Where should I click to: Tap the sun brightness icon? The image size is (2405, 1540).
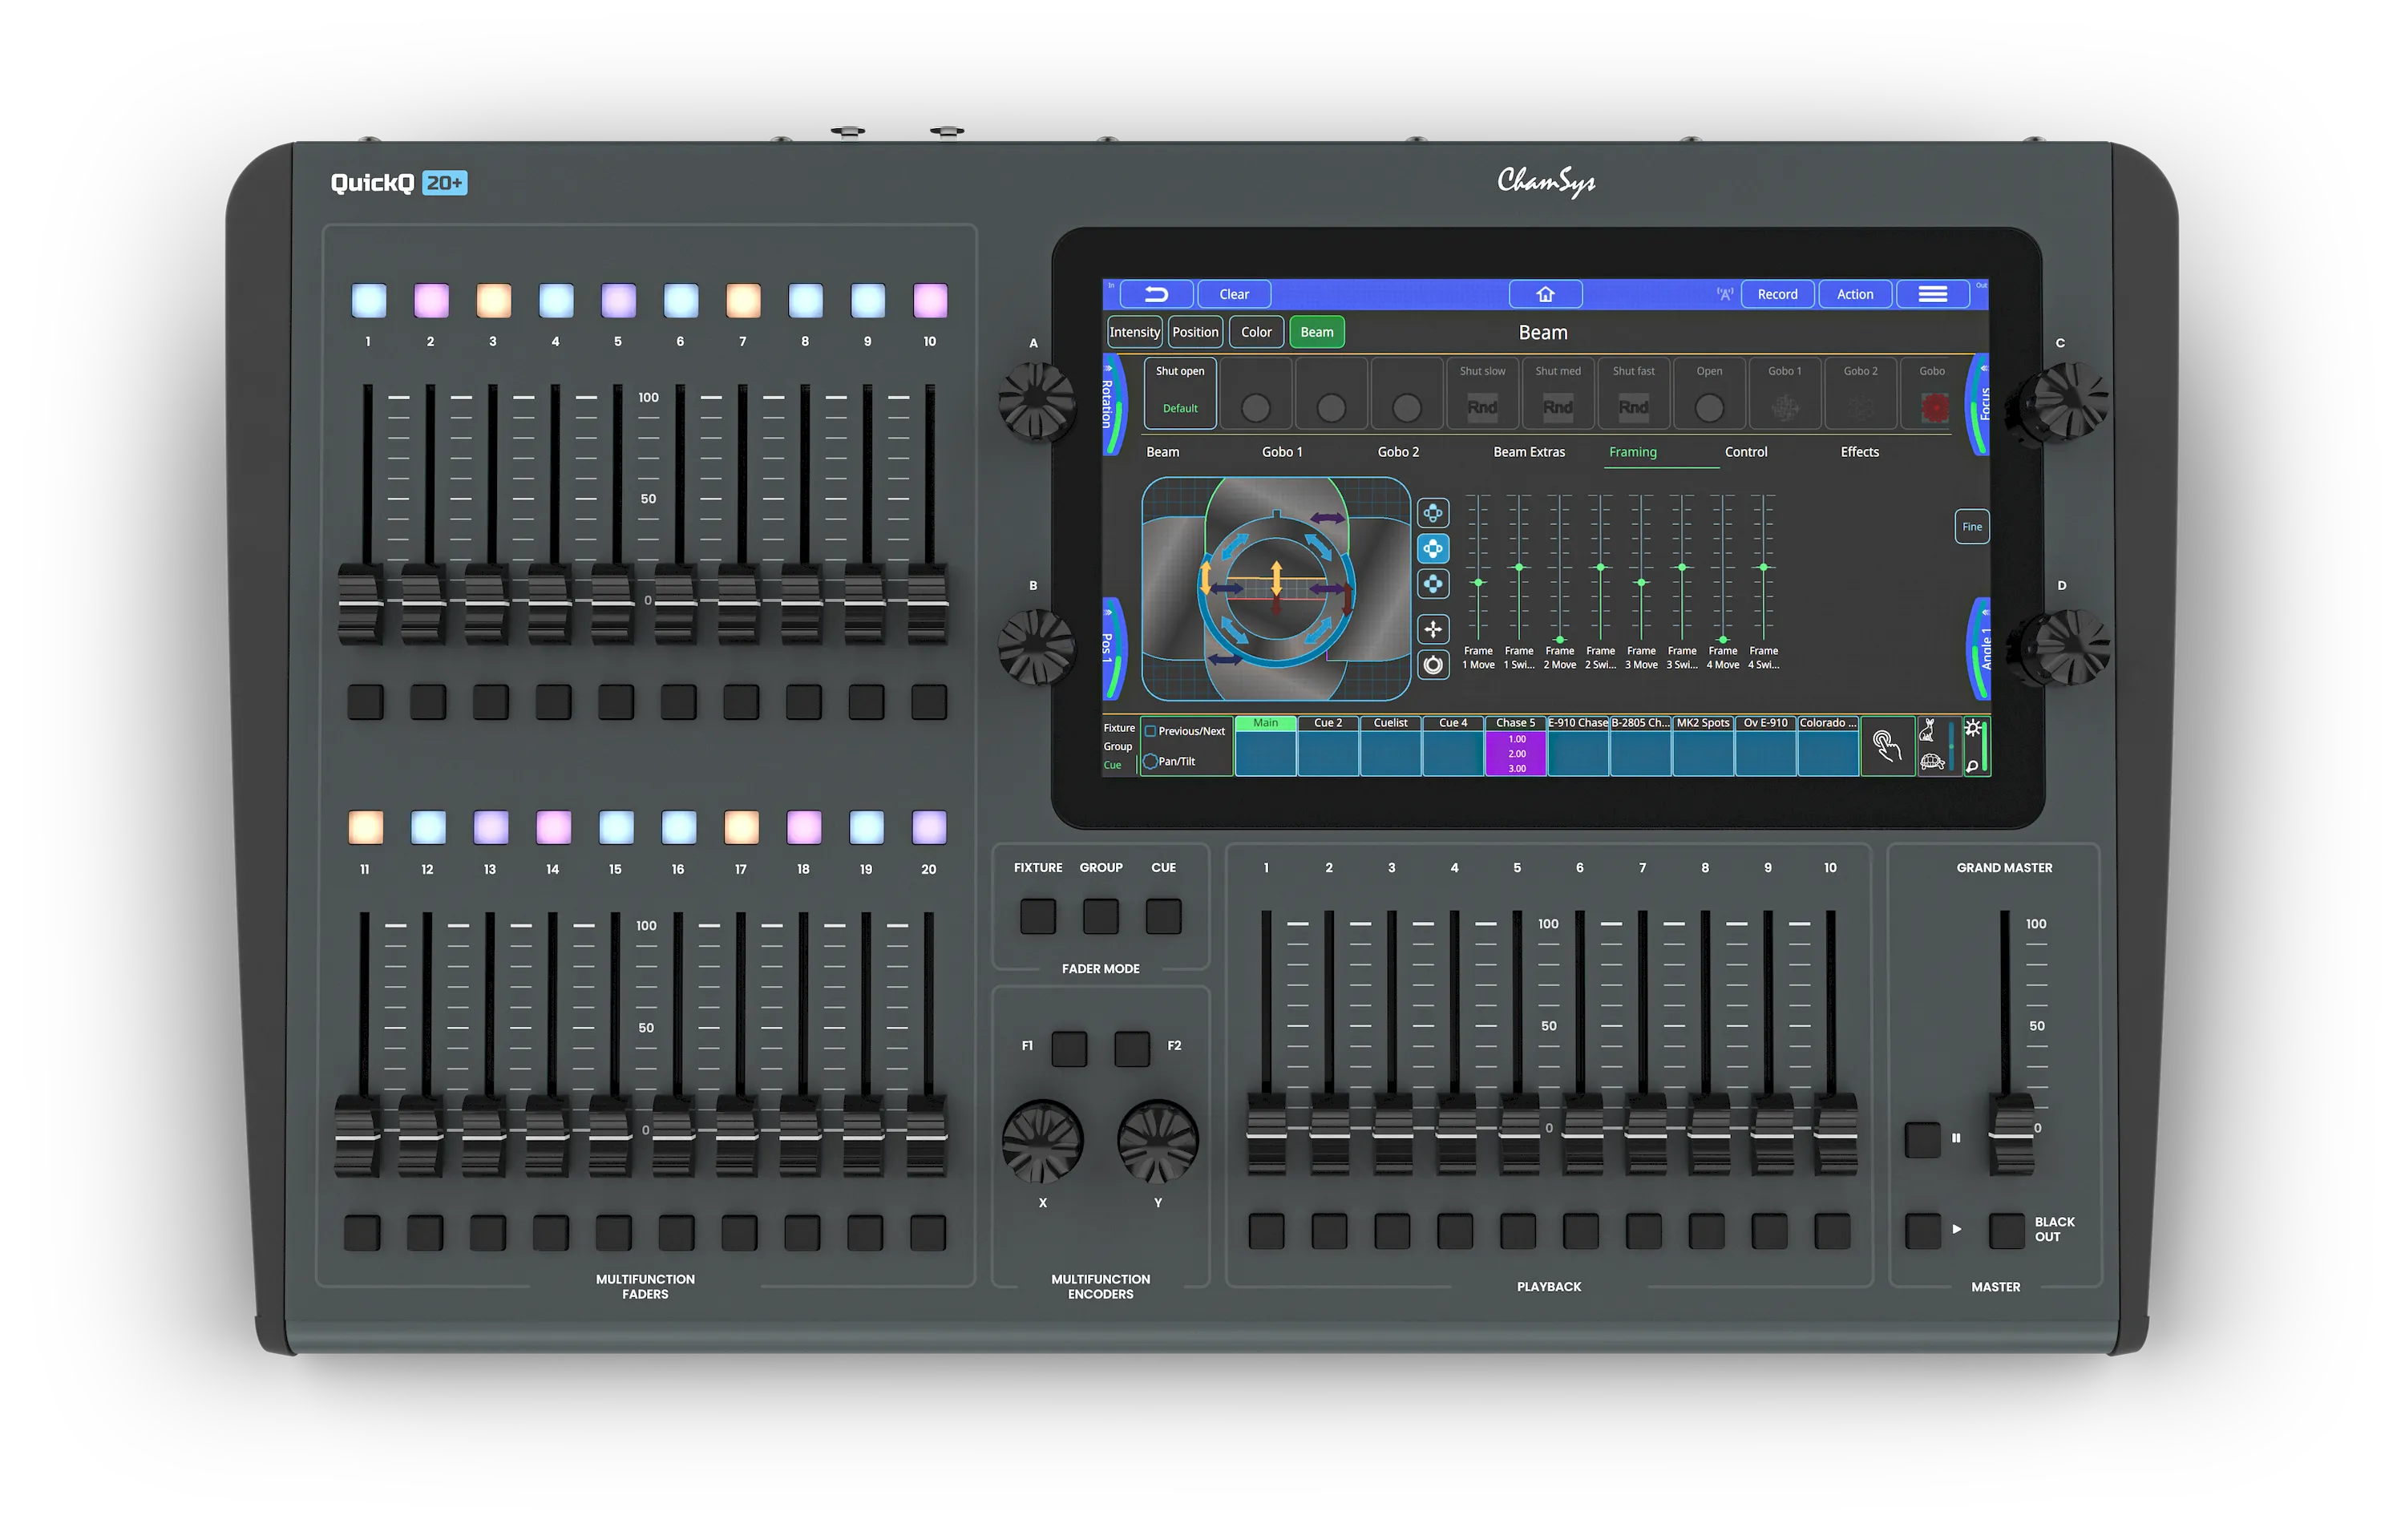click(x=1972, y=729)
